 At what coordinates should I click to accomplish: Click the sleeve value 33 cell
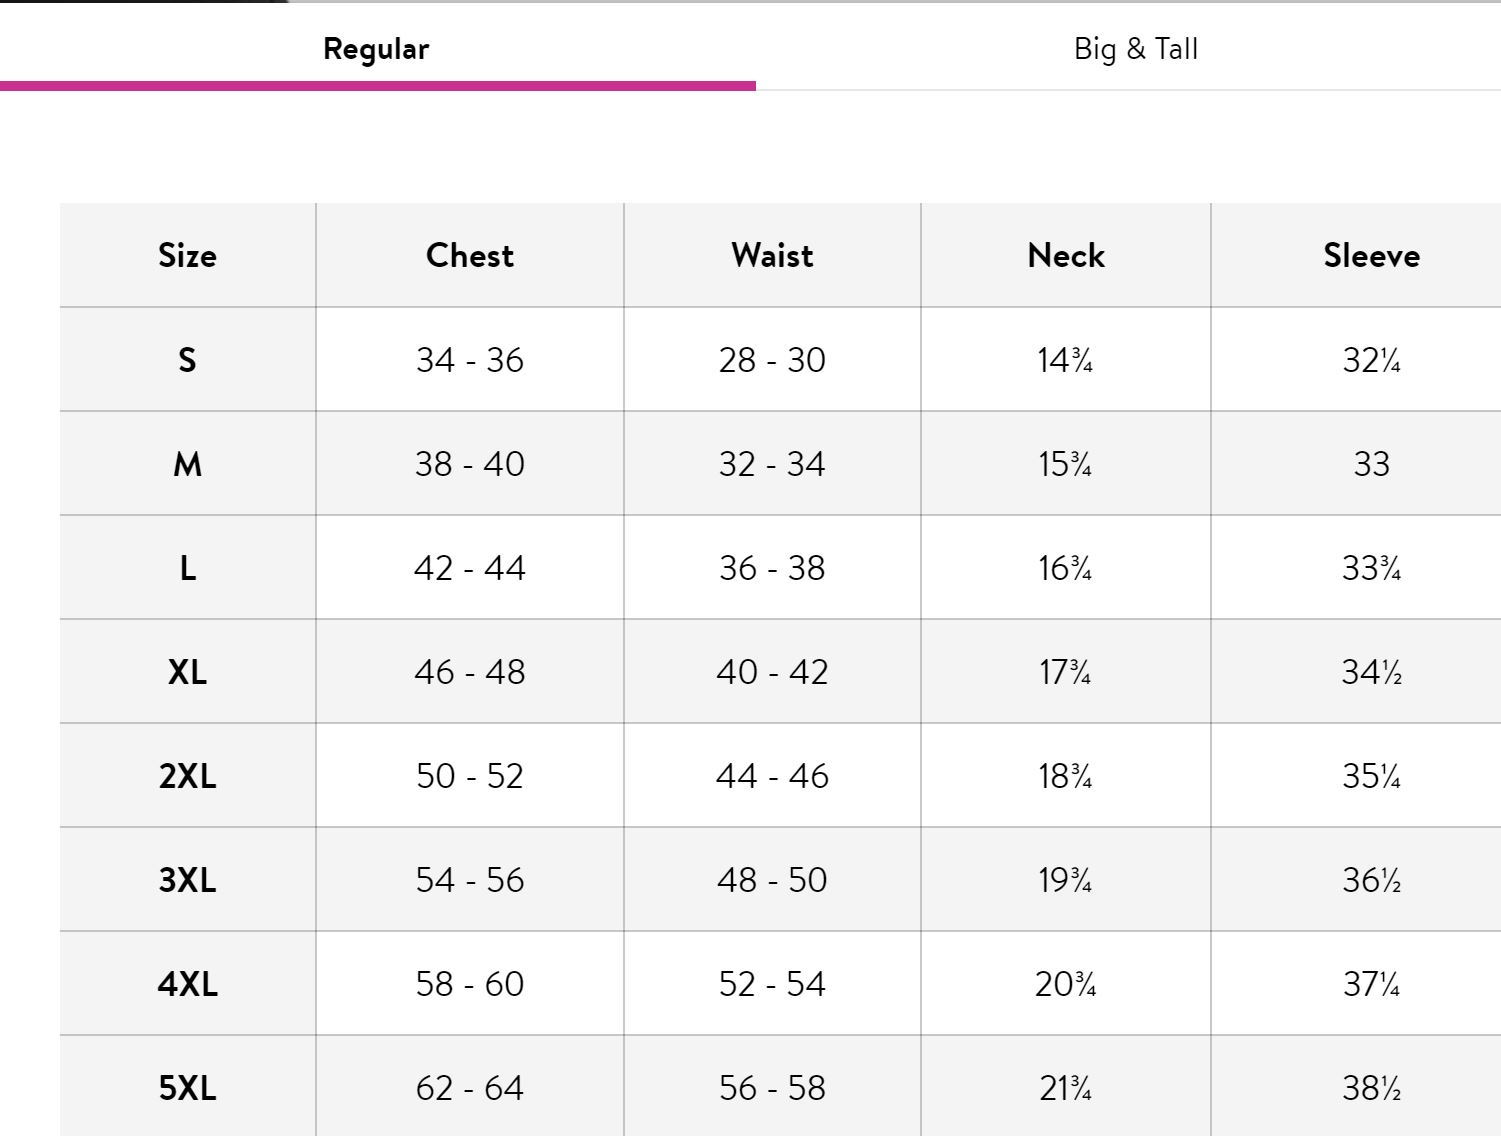point(1371,464)
